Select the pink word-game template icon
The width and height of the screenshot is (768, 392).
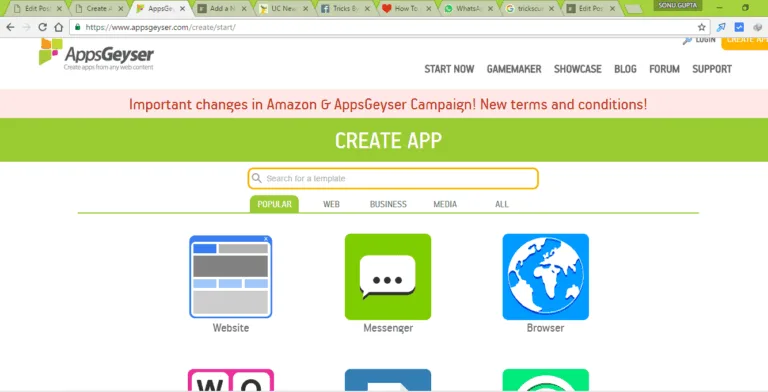(231, 380)
